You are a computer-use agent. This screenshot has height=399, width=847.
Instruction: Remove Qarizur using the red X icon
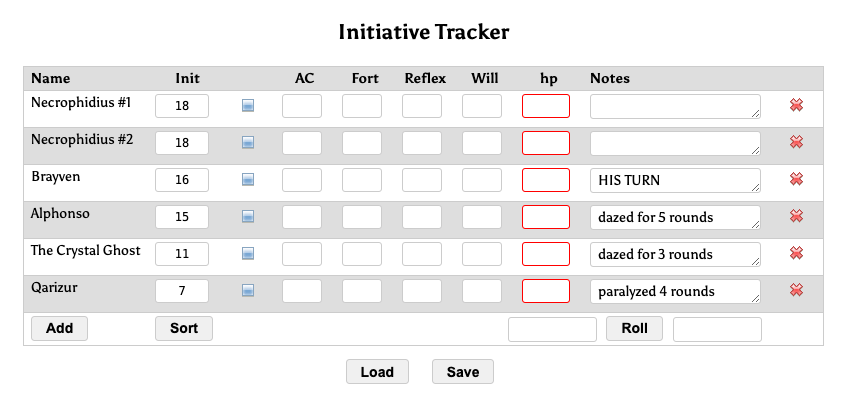(796, 290)
